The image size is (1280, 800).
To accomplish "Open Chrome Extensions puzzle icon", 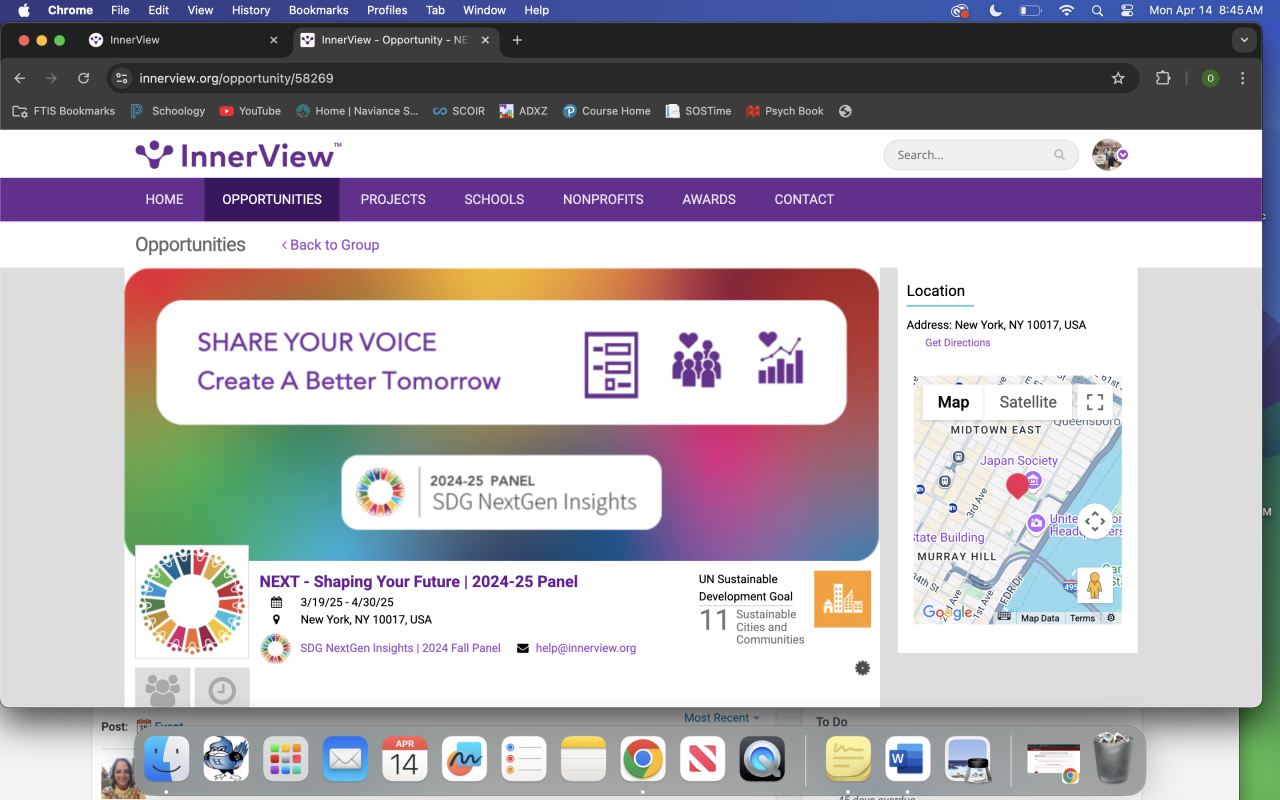I will coord(1163,78).
